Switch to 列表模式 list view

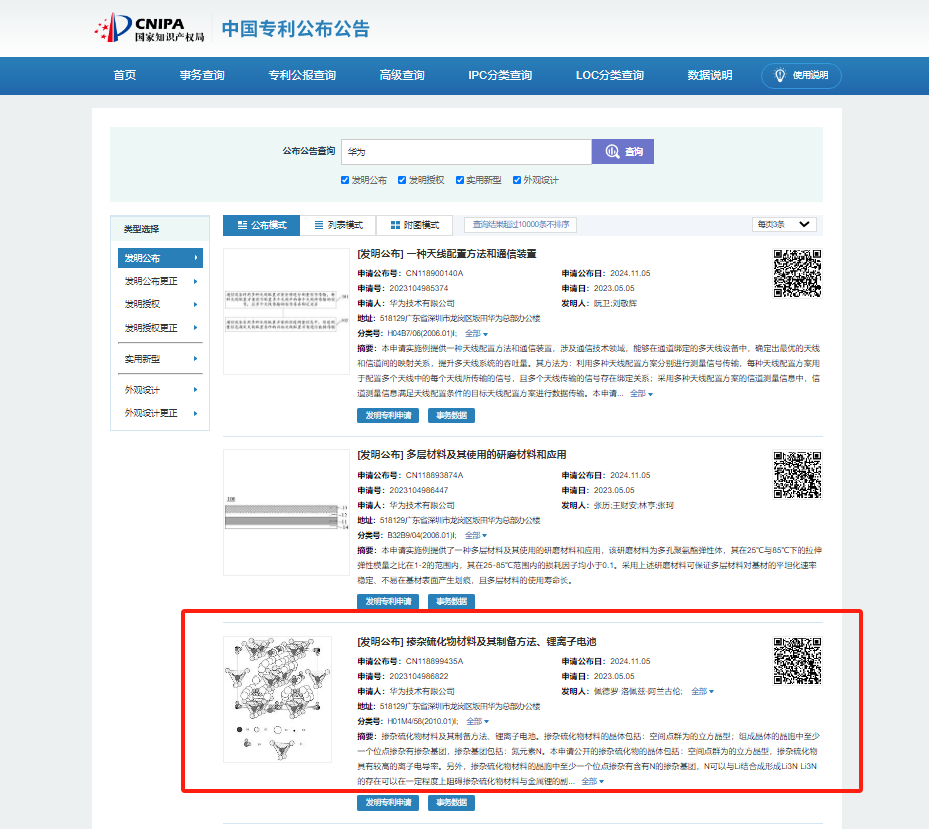[x=338, y=225]
